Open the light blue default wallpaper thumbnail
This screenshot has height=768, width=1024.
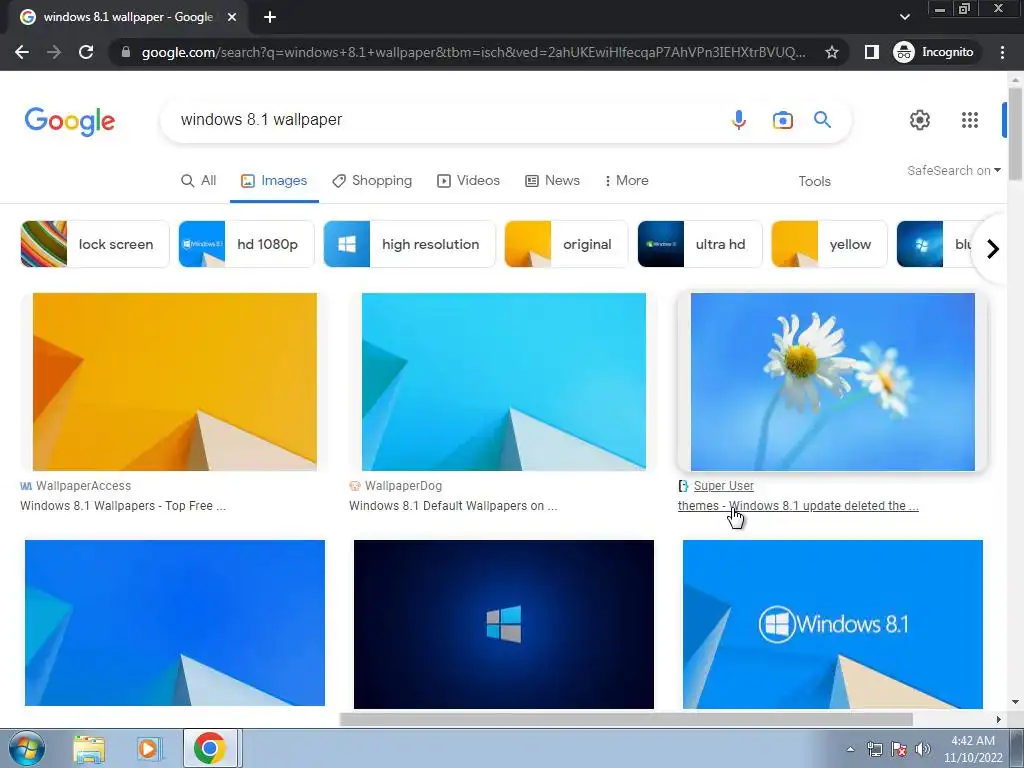(504, 381)
